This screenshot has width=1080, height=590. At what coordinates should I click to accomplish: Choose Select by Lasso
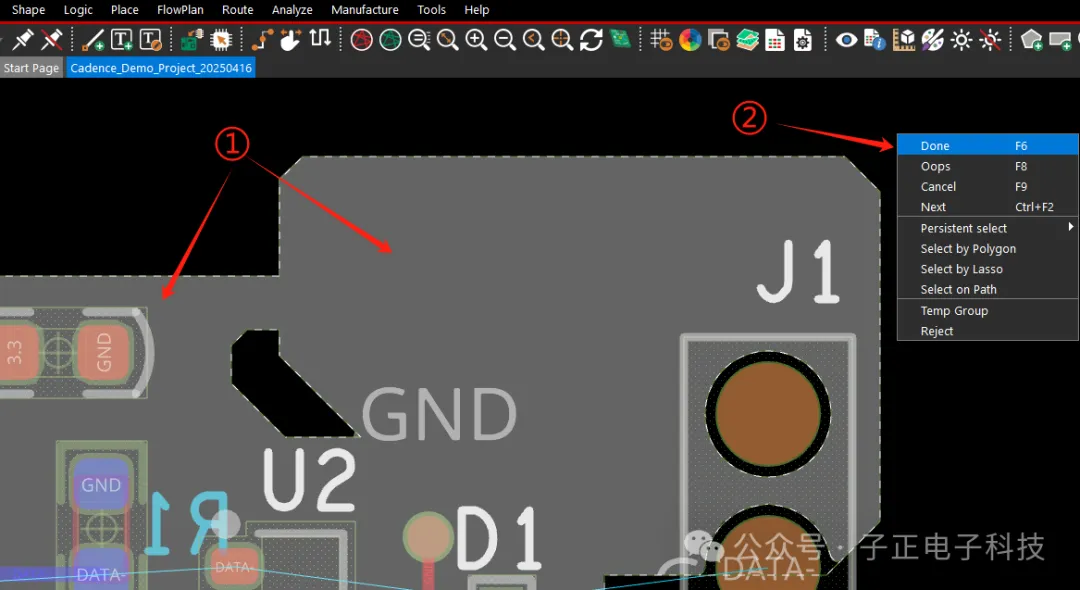[x=988, y=269]
